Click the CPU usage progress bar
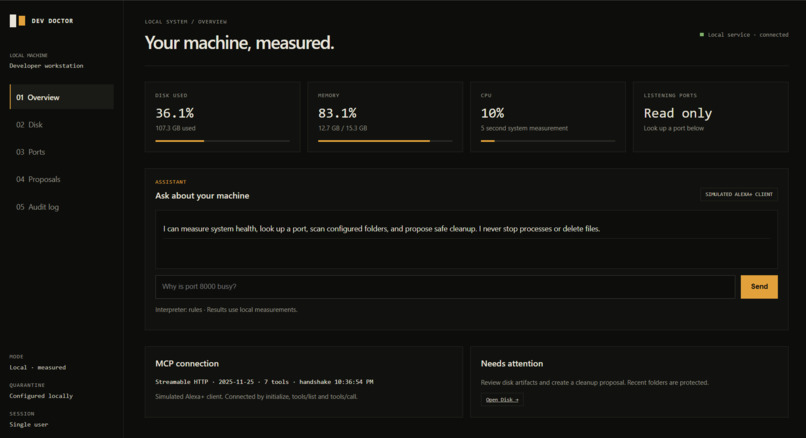806x438 pixels. [x=548, y=141]
